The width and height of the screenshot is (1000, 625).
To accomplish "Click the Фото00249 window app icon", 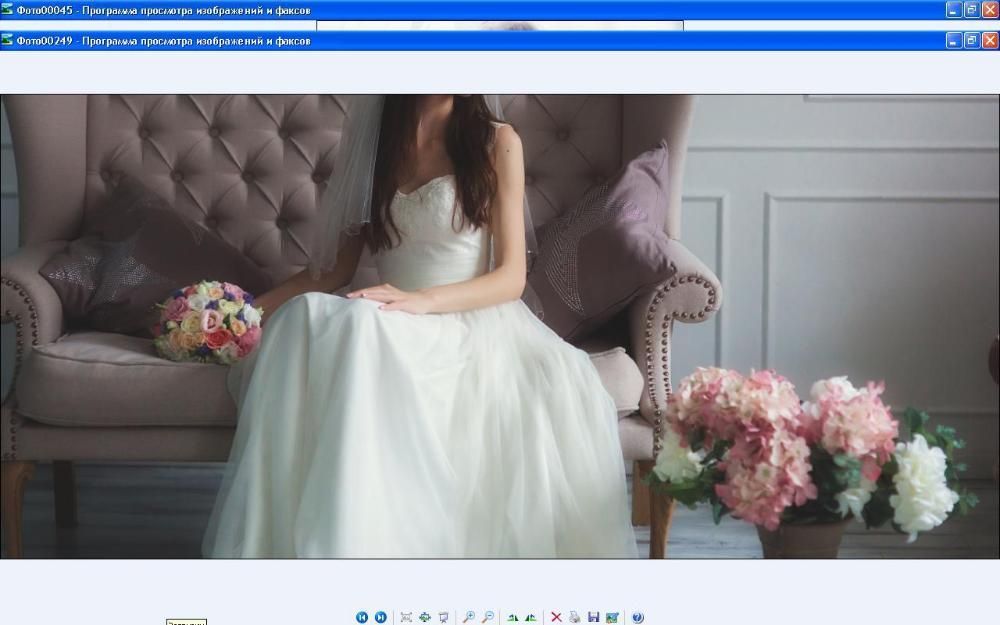I will 7,40.
